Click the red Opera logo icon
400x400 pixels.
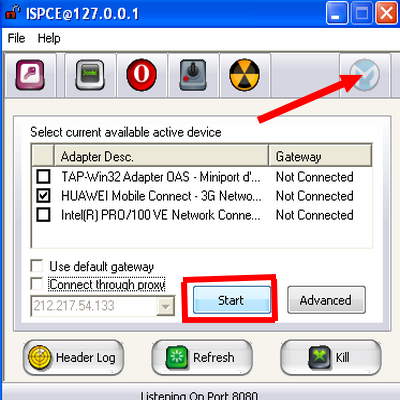(141, 75)
